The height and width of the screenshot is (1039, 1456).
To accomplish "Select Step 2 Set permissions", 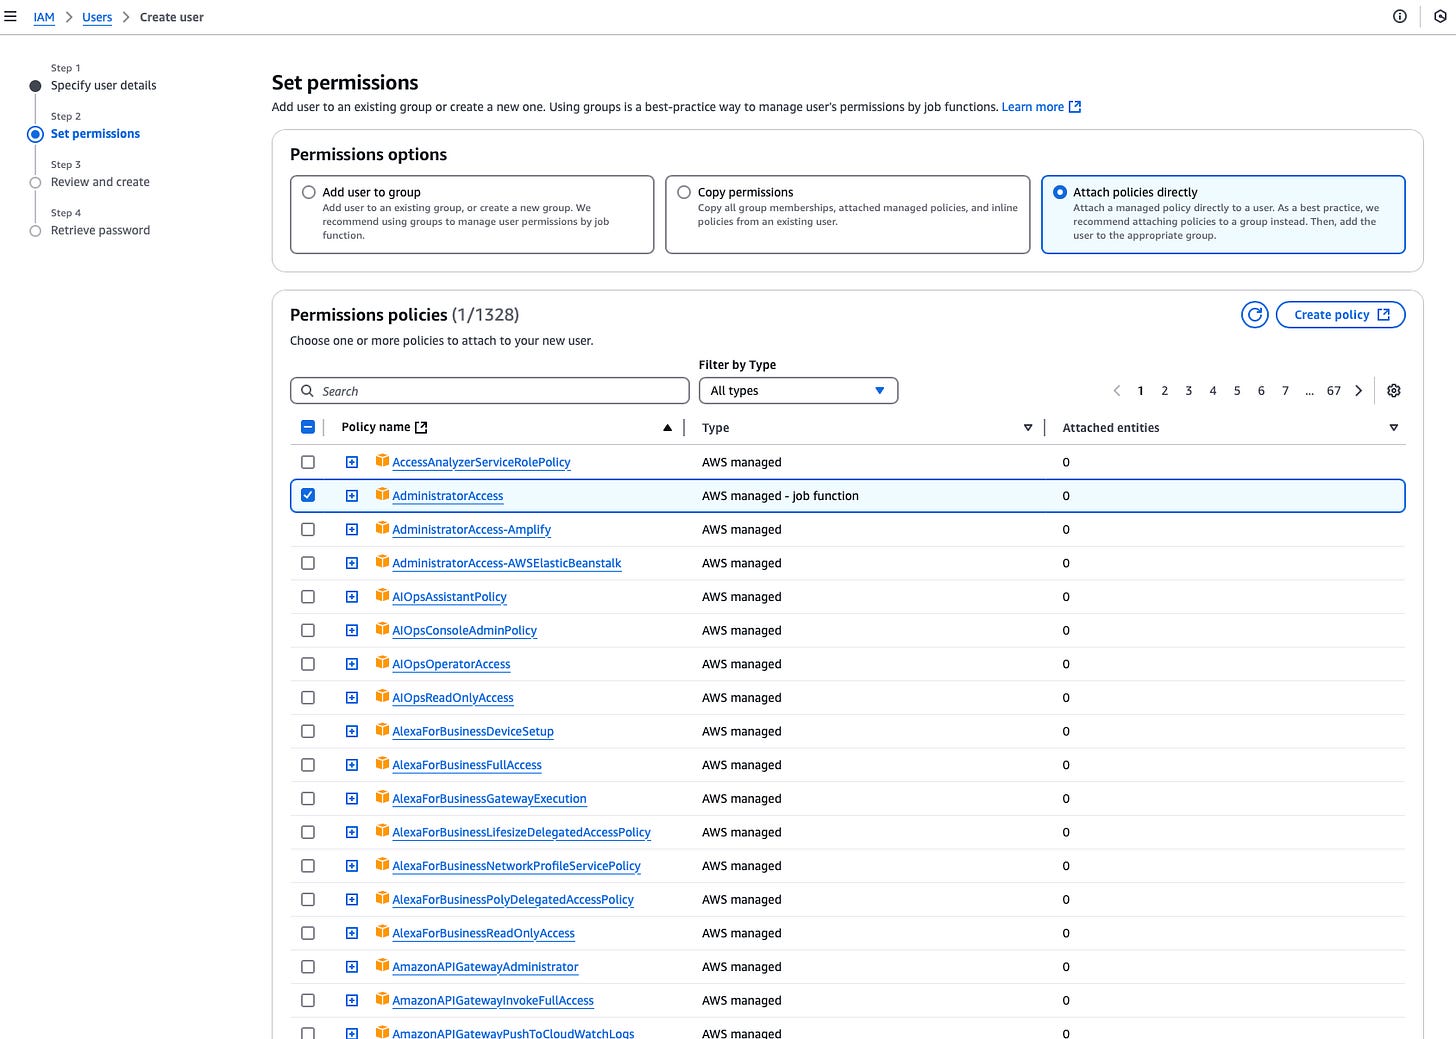I will tap(95, 134).
